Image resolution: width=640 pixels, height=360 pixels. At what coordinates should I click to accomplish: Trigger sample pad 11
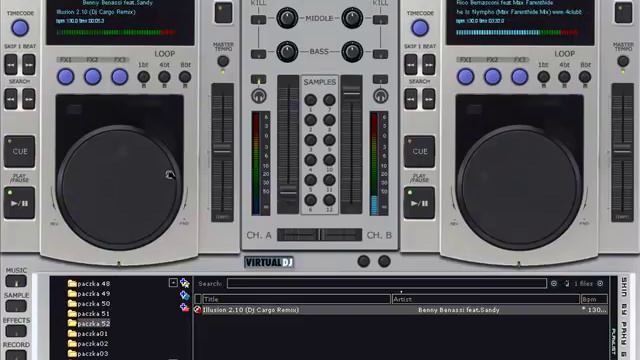point(329,180)
